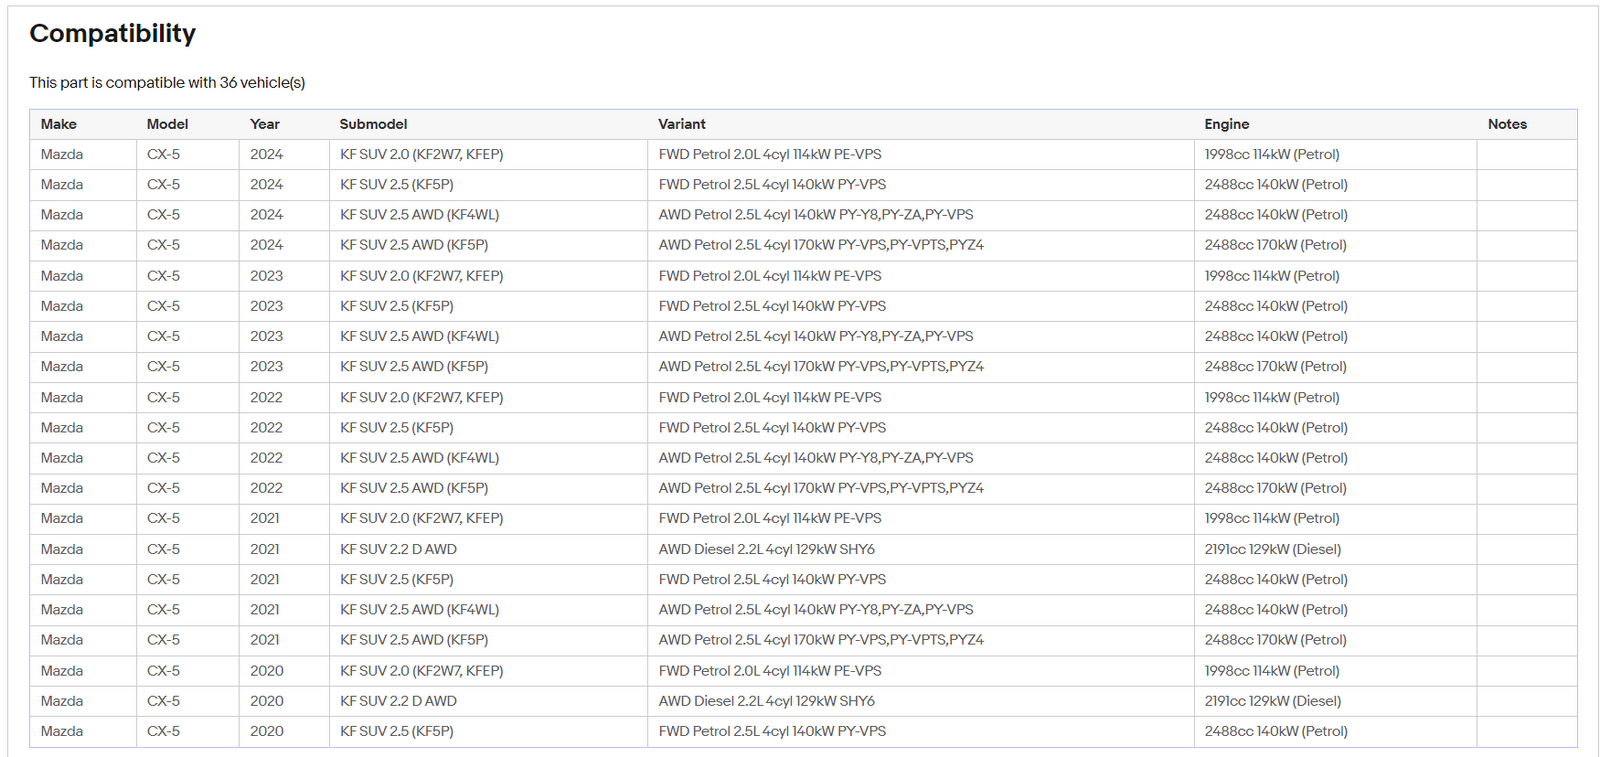
Task: Select 2024 submodel KF SUV 2.5 (KF5P)
Action: [397, 185]
